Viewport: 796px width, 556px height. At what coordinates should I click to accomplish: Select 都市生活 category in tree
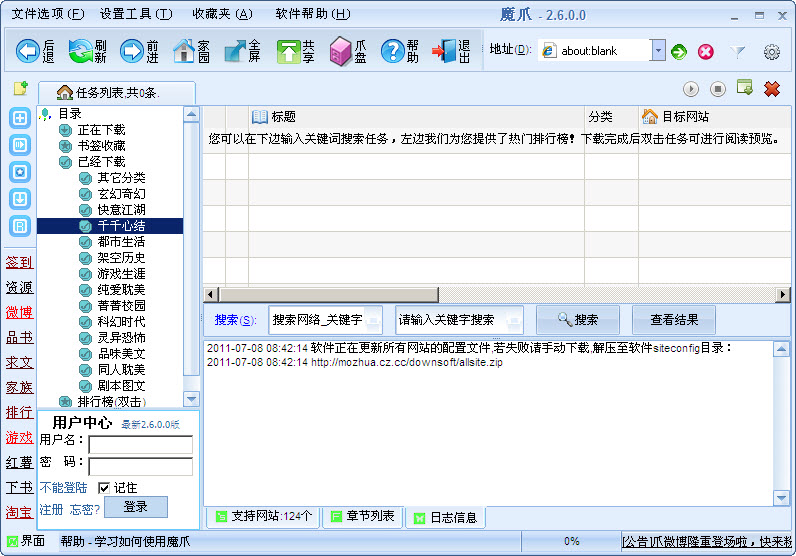pyautogui.click(x=121, y=242)
